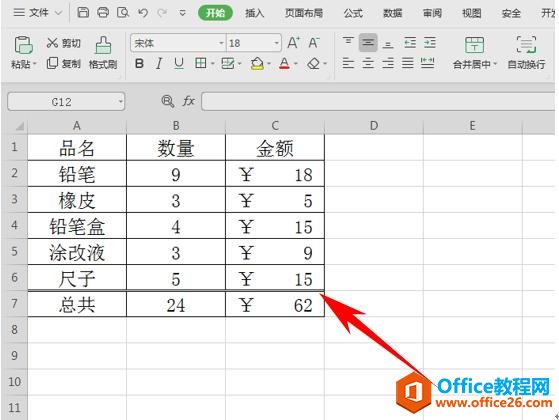Click the decrease indent icon
The width and height of the screenshot is (559, 420).
[x=410, y=43]
